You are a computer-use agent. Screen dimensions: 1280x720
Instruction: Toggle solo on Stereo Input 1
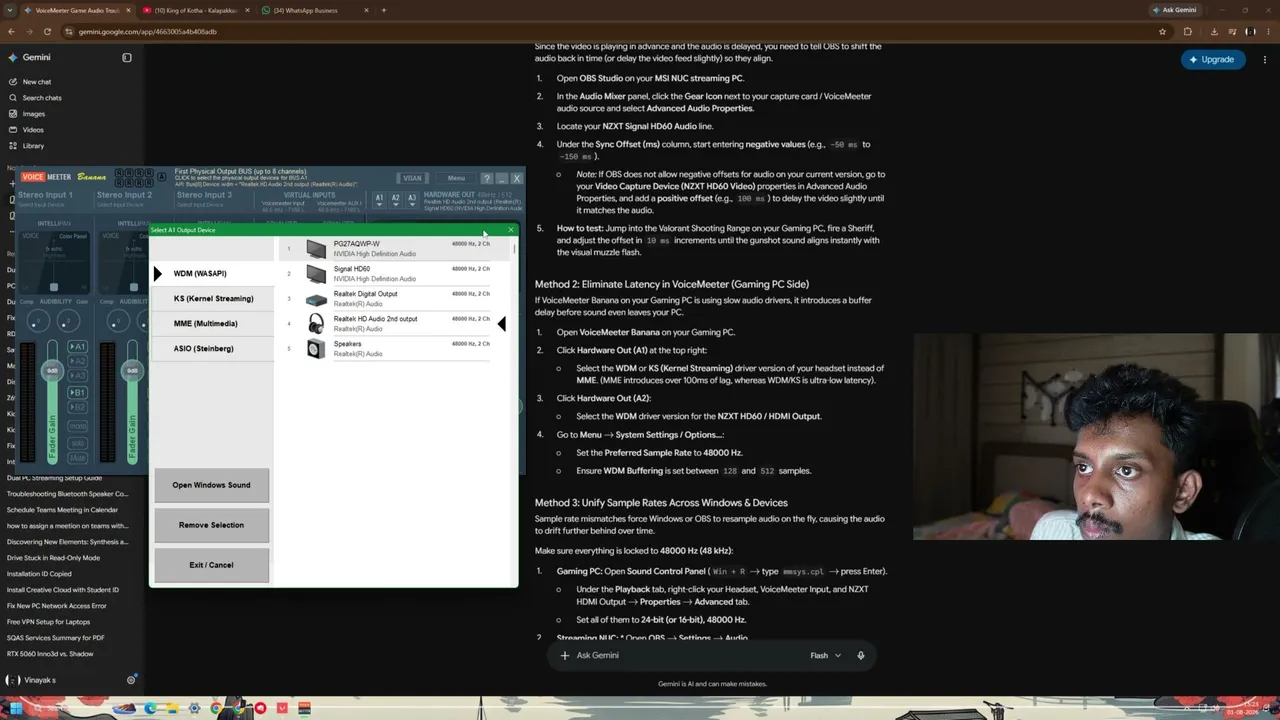point(77,442)
